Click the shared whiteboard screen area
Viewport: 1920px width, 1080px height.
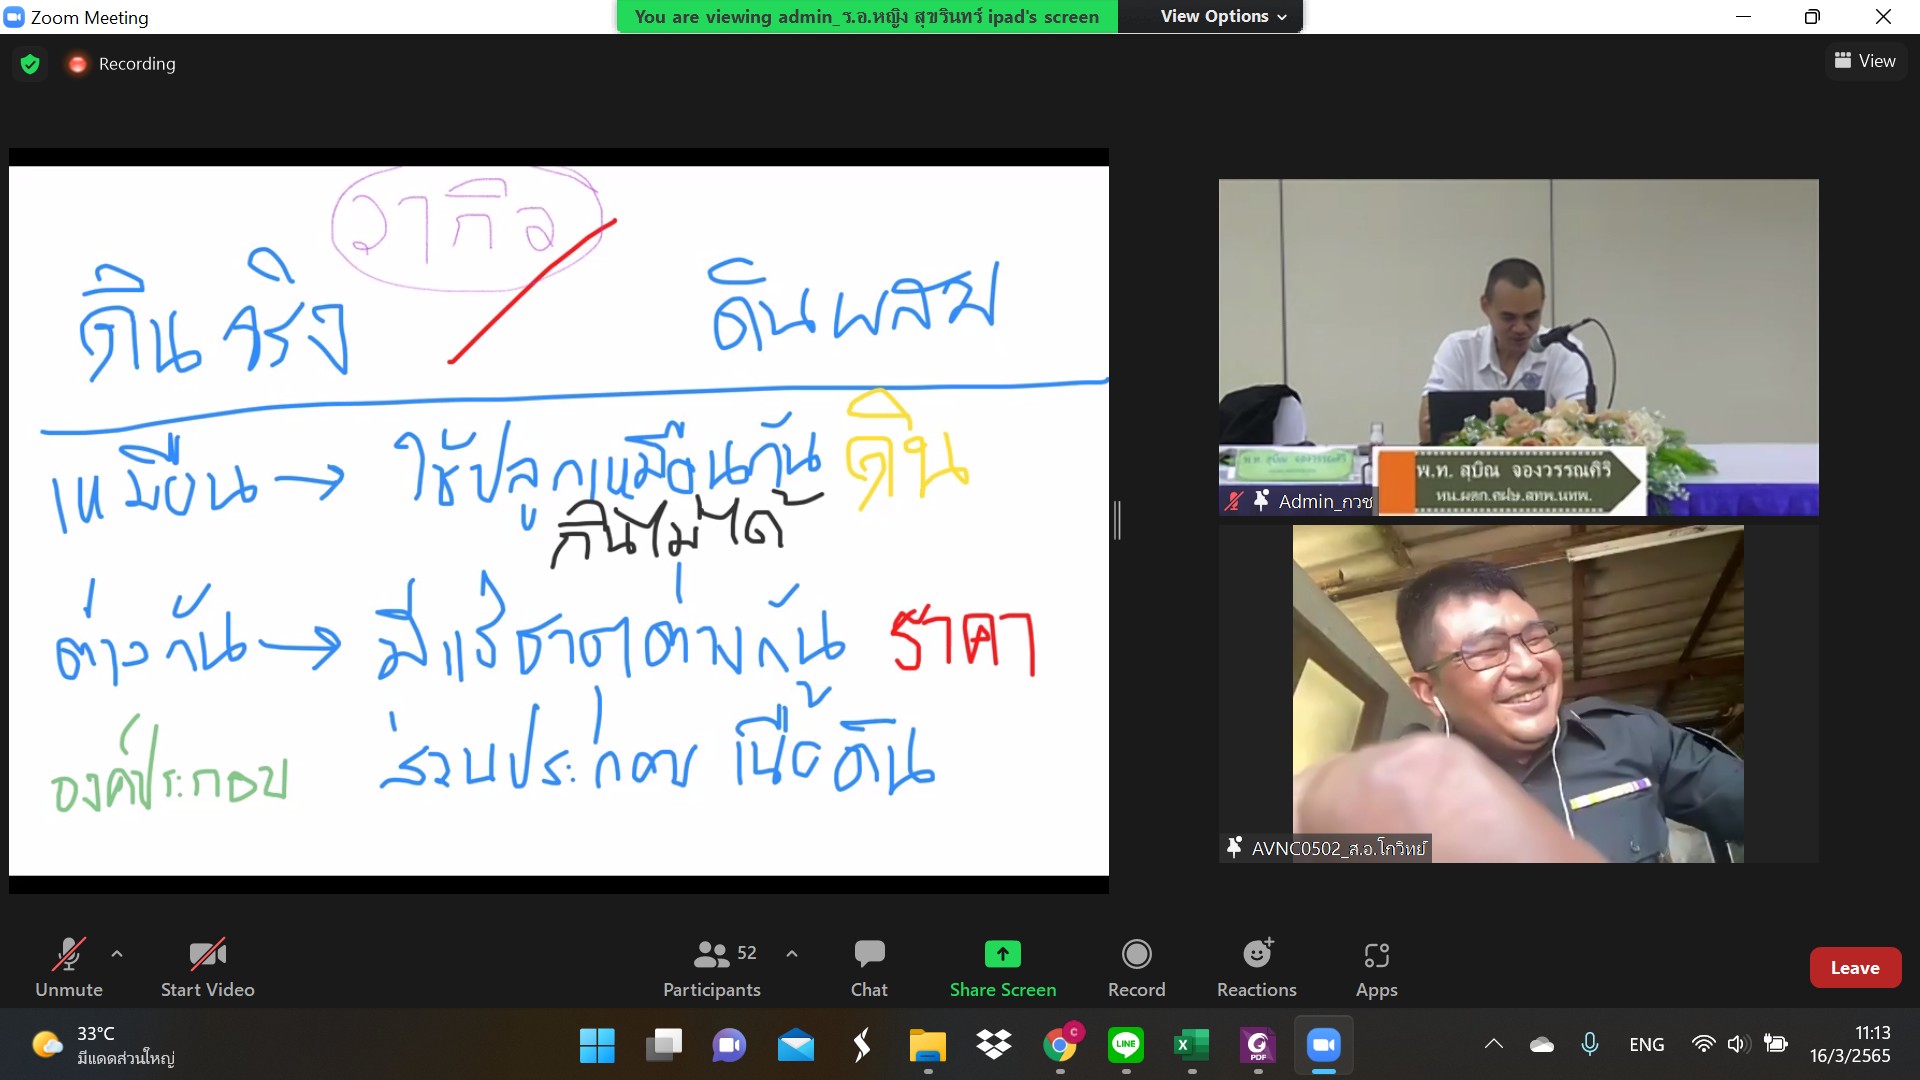click(x=559, y=520)
